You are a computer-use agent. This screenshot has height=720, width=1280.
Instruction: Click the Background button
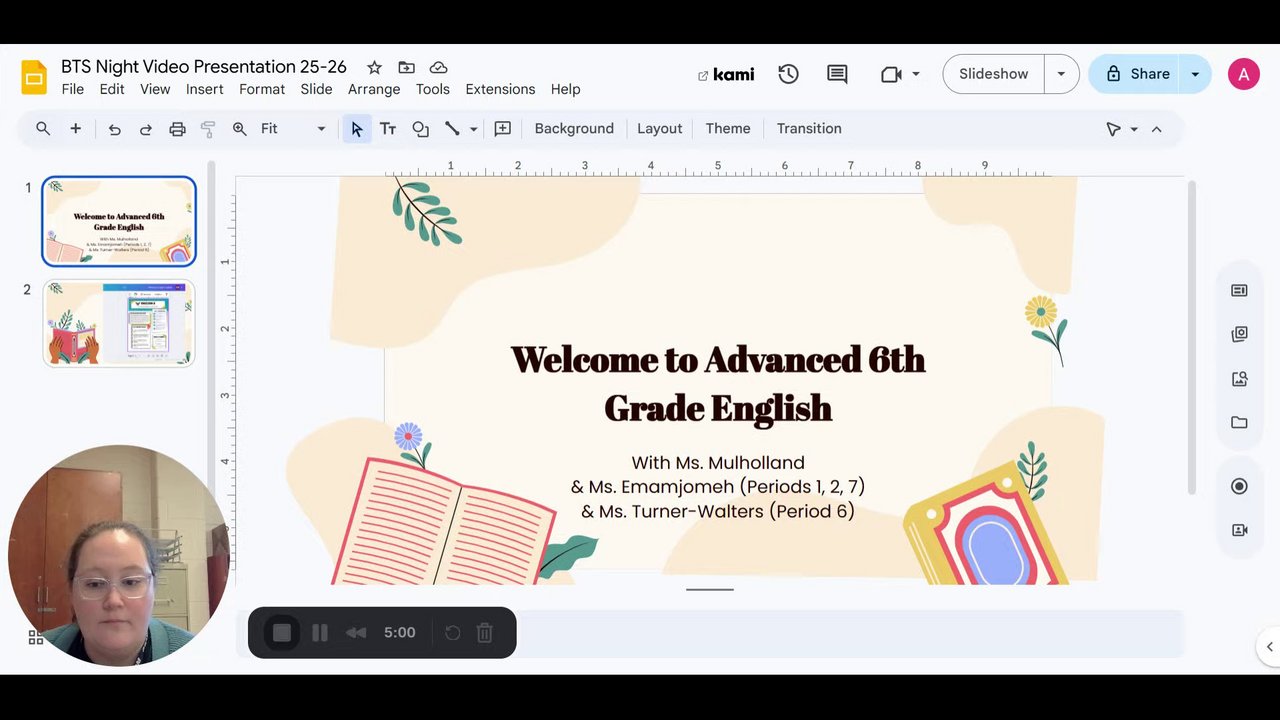click(574, 129)
